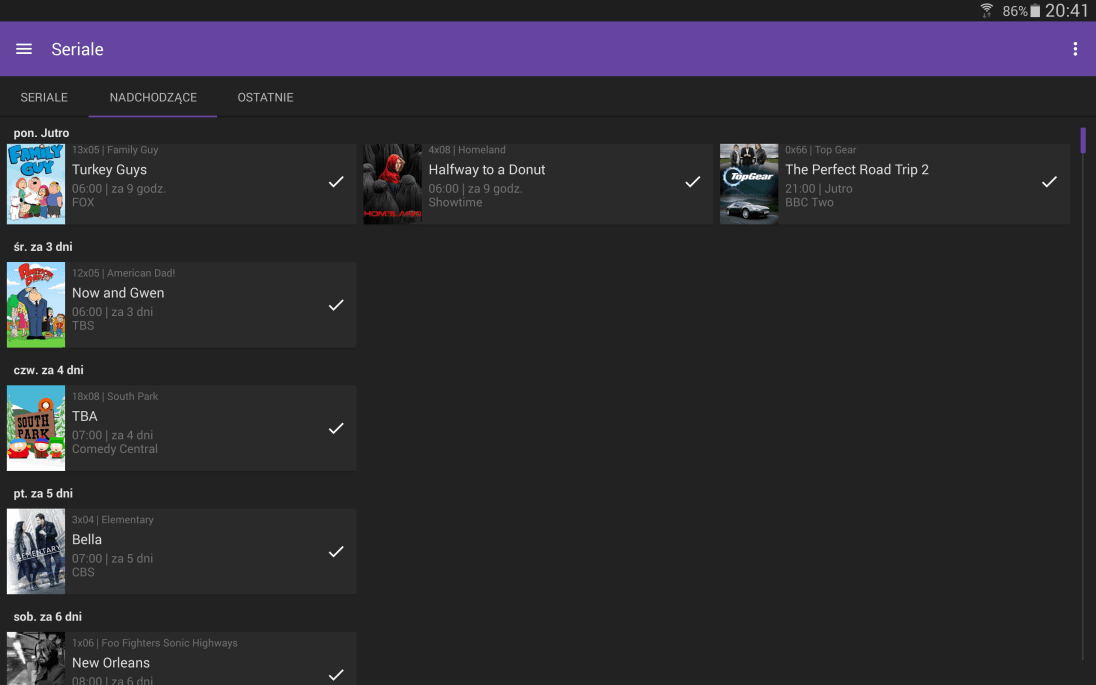Click the vertical scrollbar handle
The width and height of the screenshot is (1096, 685).
click(1083, 140)
